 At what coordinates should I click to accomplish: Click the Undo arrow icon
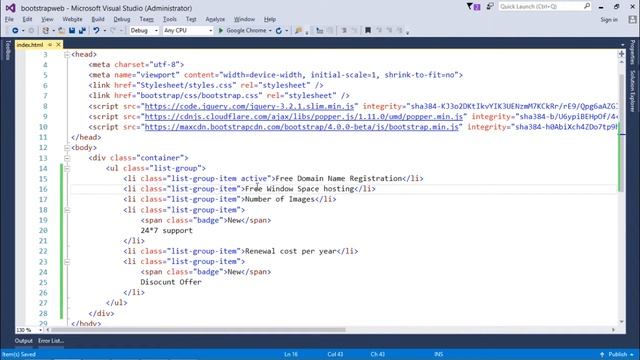[96, 31]
